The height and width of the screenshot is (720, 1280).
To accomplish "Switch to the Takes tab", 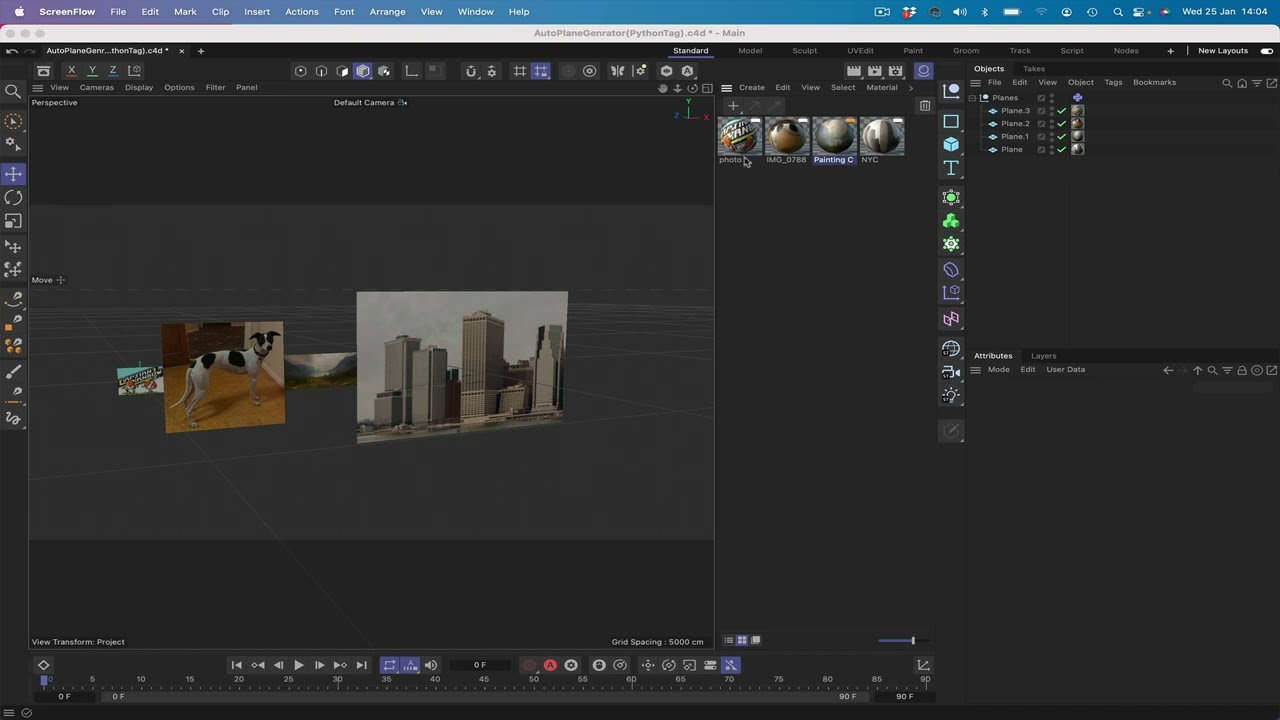I will (x=1033, y=69).
